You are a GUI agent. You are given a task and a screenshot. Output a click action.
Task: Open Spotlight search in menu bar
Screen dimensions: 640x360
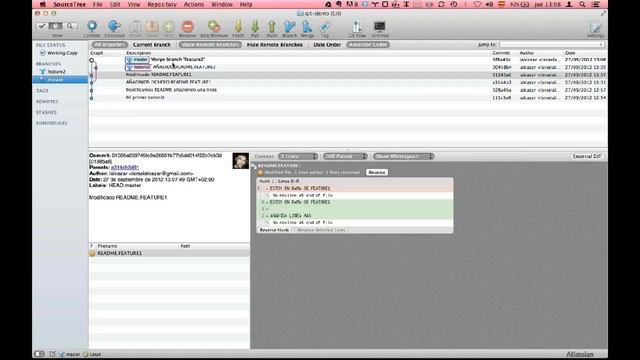(582, 4)
